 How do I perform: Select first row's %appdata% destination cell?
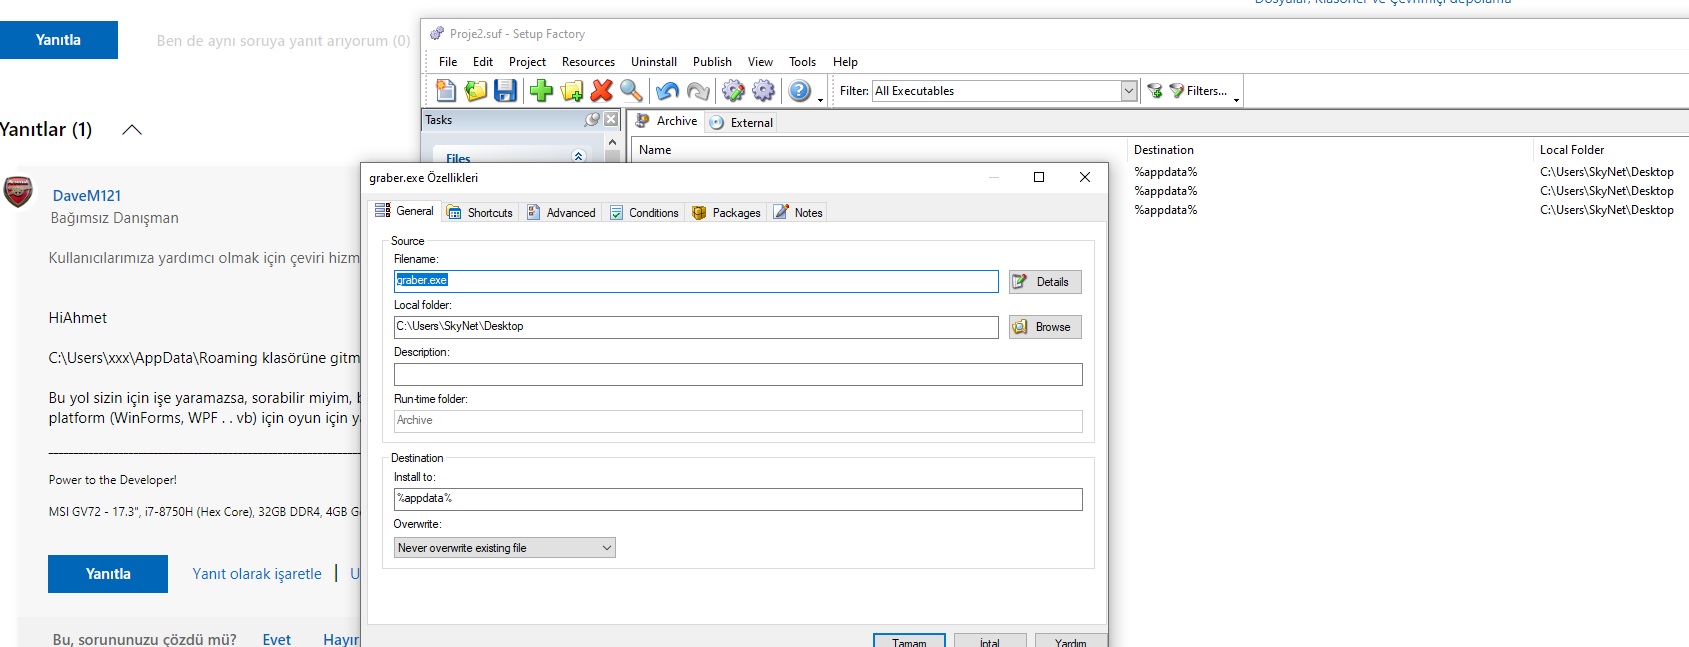1166,172
